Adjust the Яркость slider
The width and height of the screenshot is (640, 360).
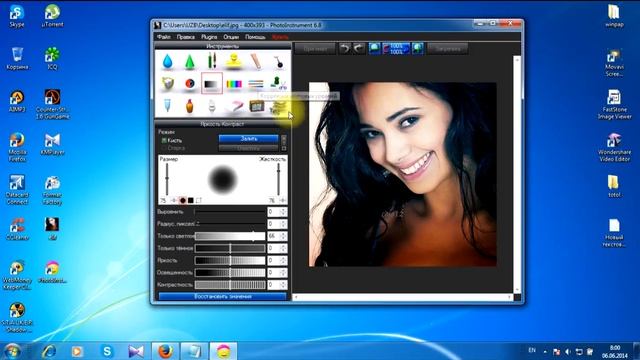pyautogui.click(x=230, y=260)
